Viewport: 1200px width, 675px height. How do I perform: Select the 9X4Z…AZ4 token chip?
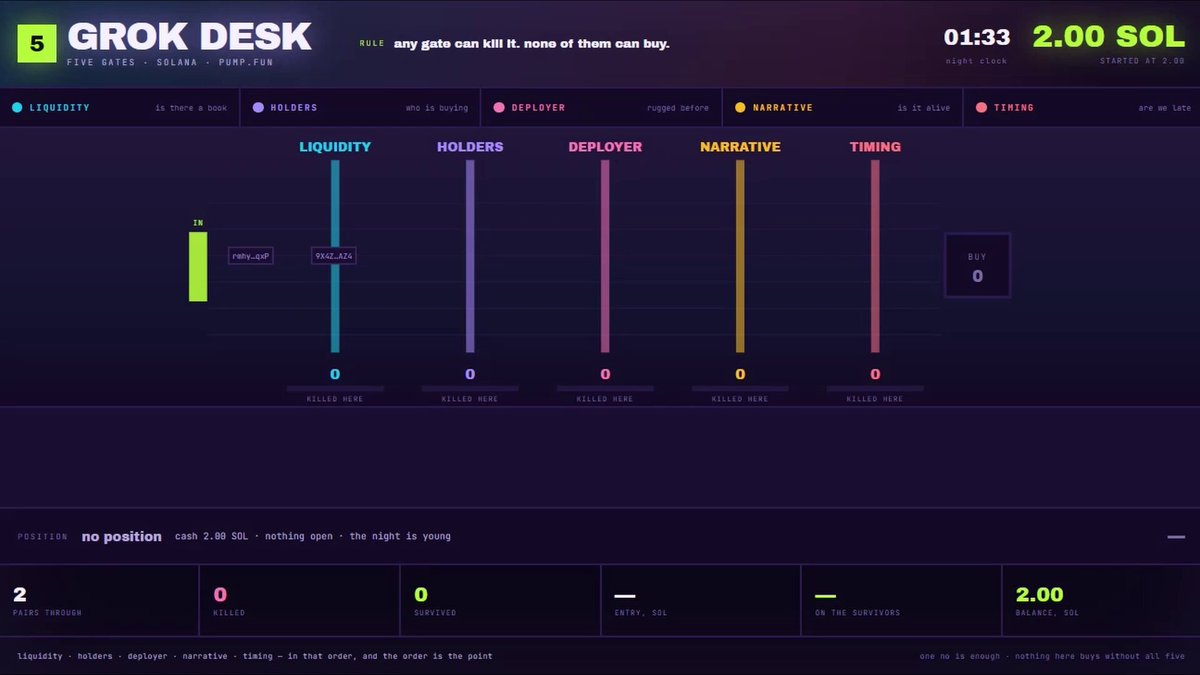click(334, 256)
